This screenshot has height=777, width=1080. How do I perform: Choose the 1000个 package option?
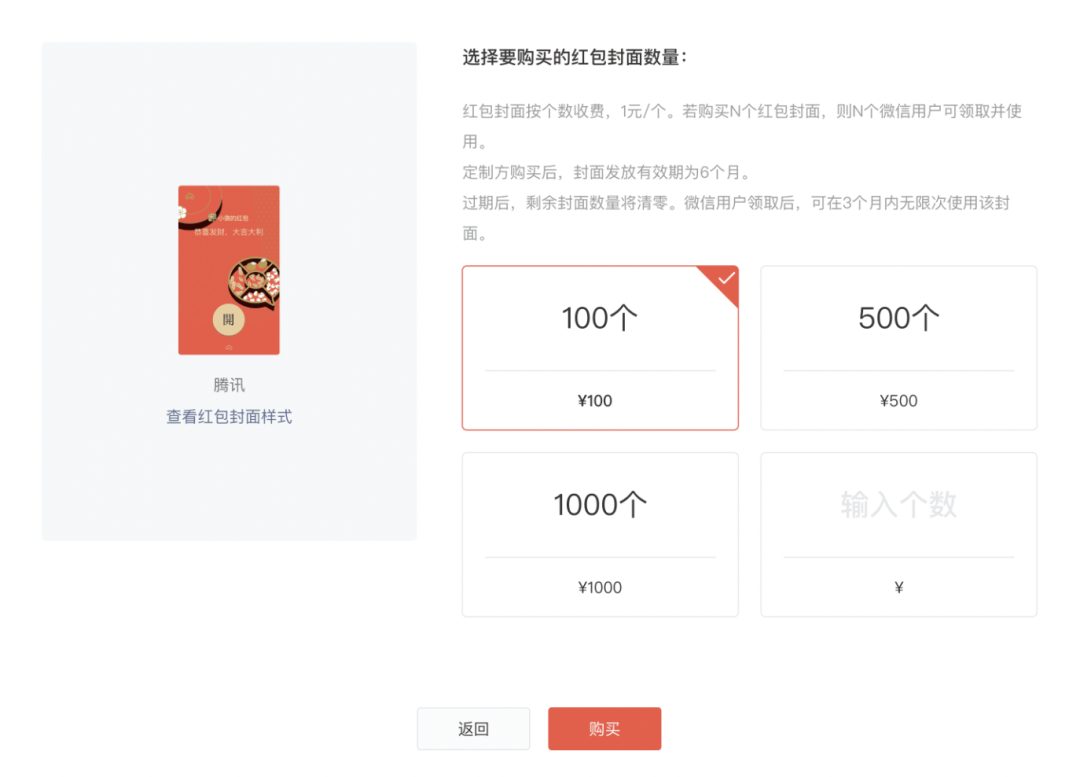tap(600, 535)
